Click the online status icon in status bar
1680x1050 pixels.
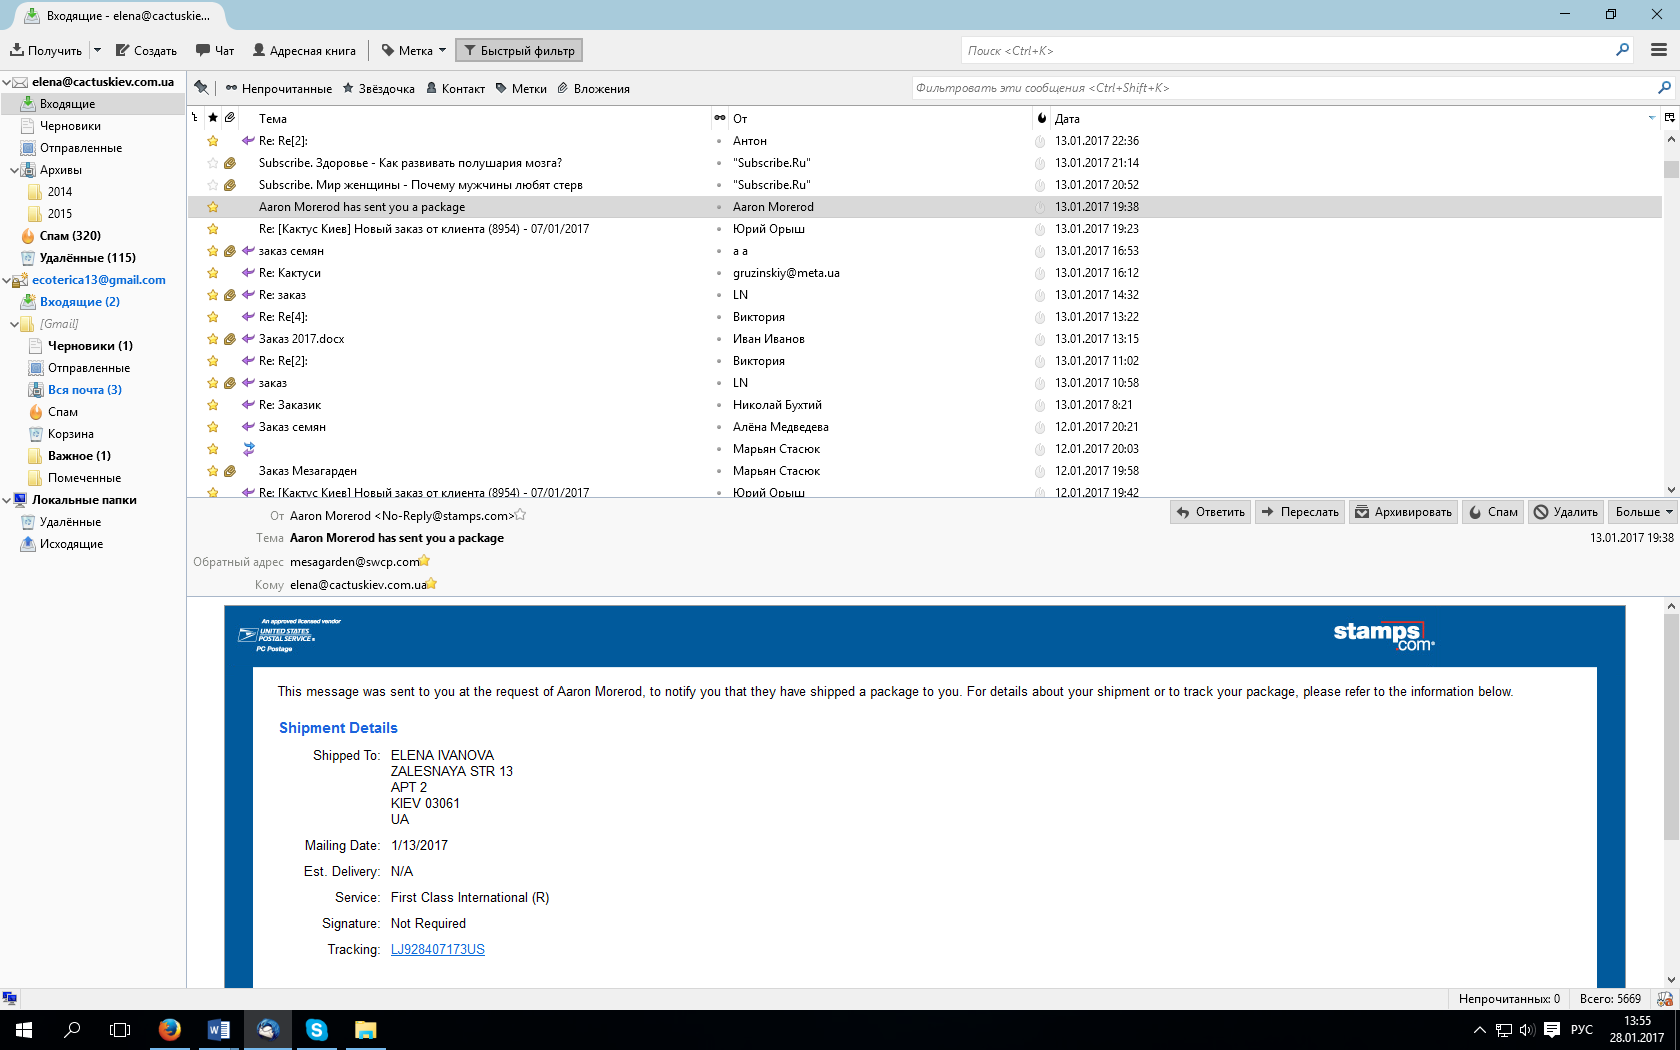click(9, 998)
